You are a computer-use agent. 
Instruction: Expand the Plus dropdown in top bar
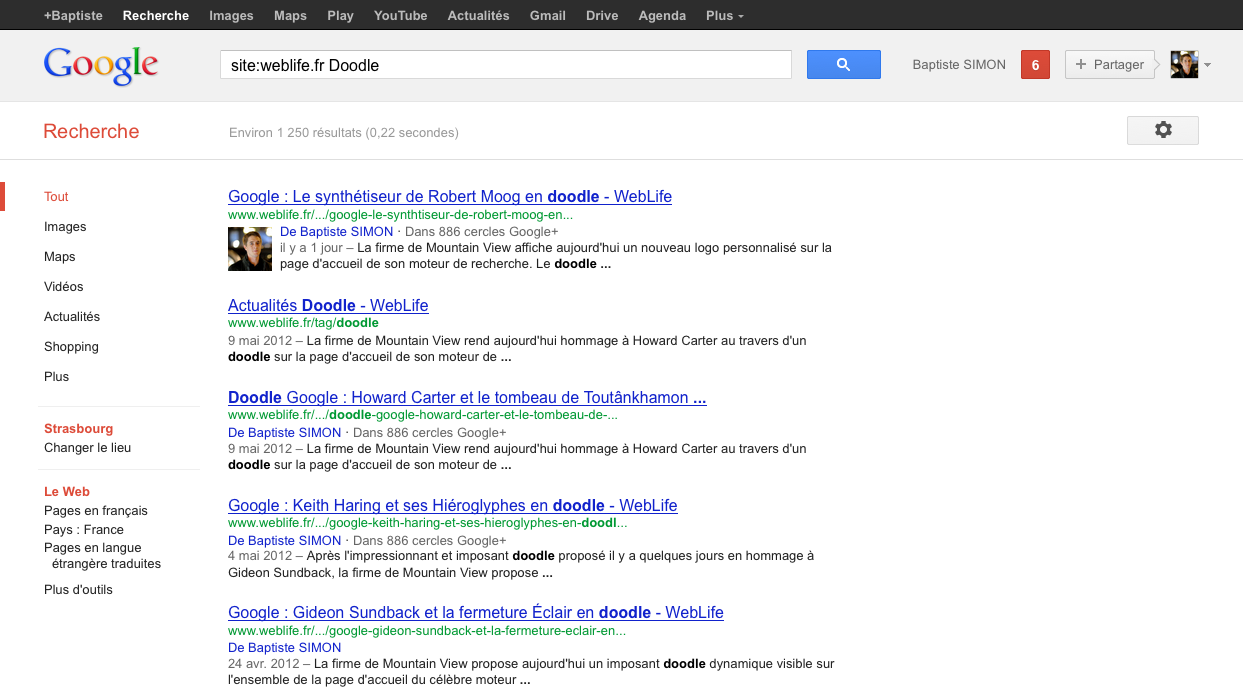coord(725,15)
